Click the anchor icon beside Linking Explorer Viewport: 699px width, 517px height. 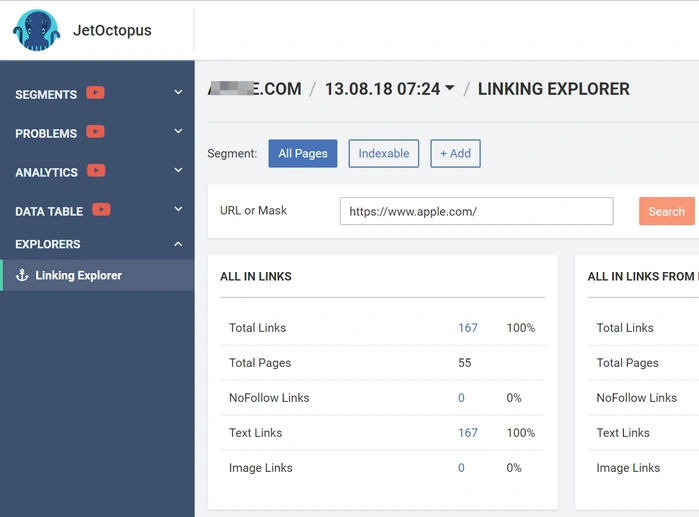point(22,275)
